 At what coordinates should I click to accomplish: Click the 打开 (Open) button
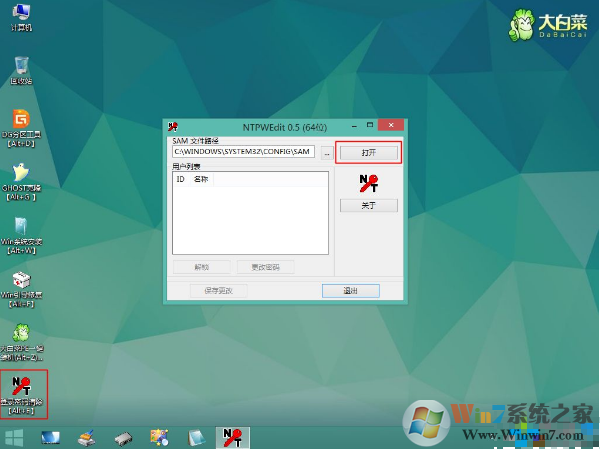pos(368,153)
